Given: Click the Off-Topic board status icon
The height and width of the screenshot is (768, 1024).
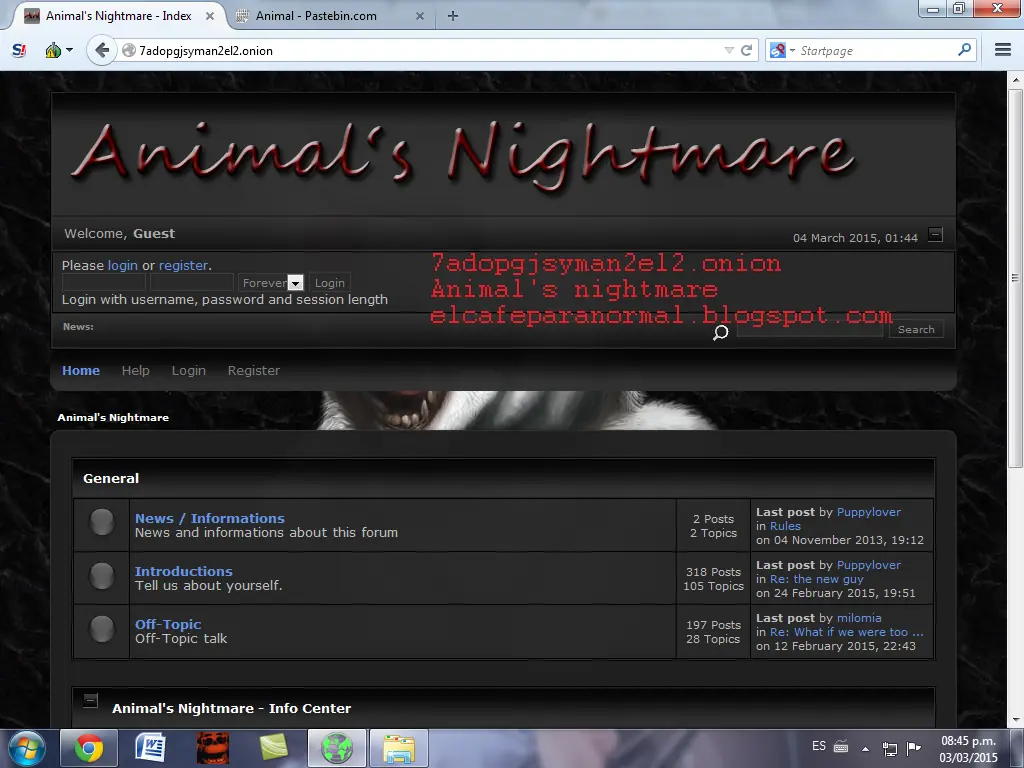Looking at the screenshot, I should 102,629.
